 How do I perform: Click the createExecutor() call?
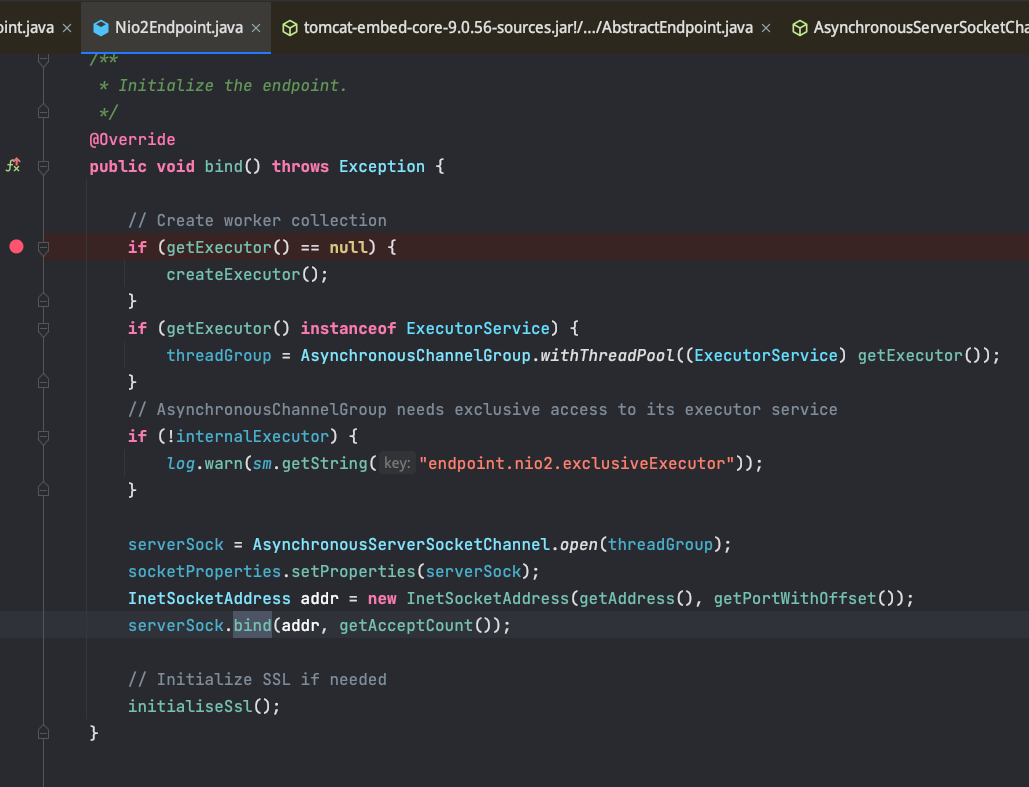coord(247,274)
